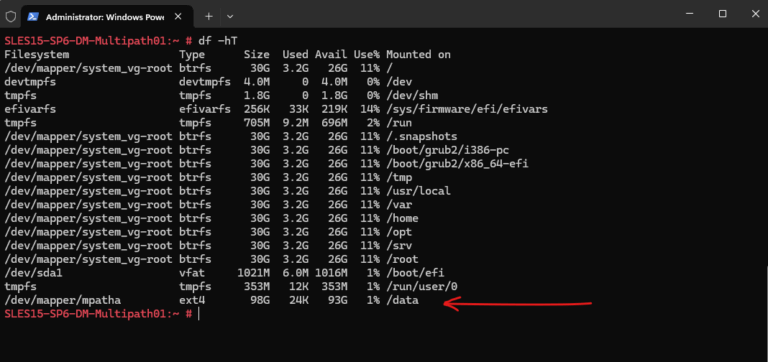Click the '256K' size value

coord(257,109)
